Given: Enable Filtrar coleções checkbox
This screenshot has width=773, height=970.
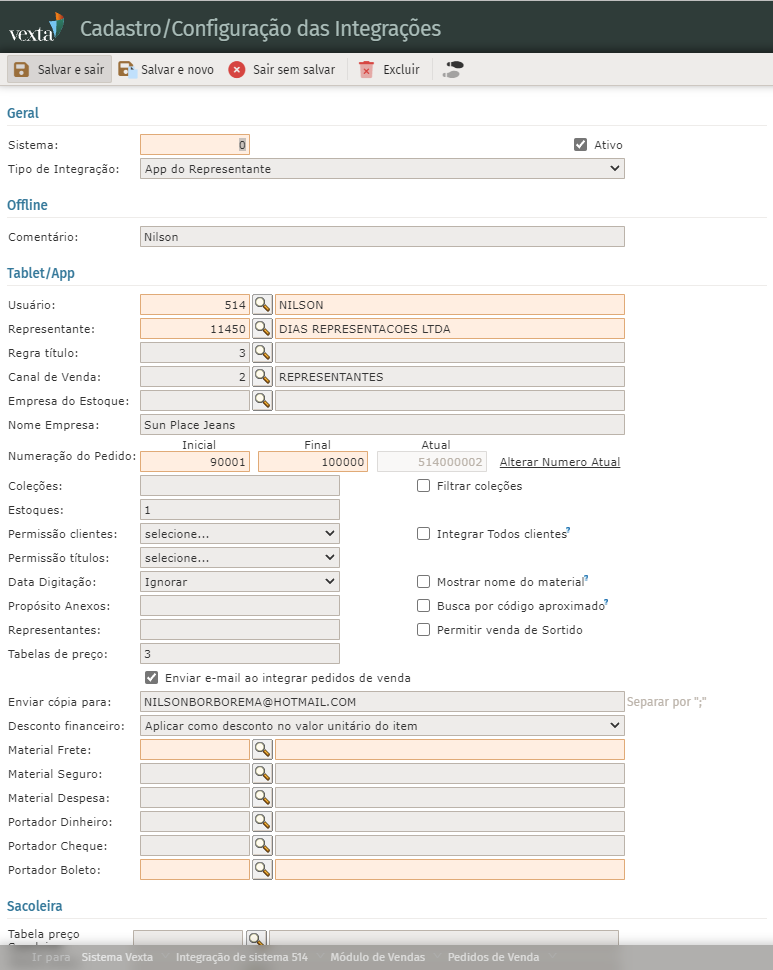Looking at the screenshot, I should [424, 486].
